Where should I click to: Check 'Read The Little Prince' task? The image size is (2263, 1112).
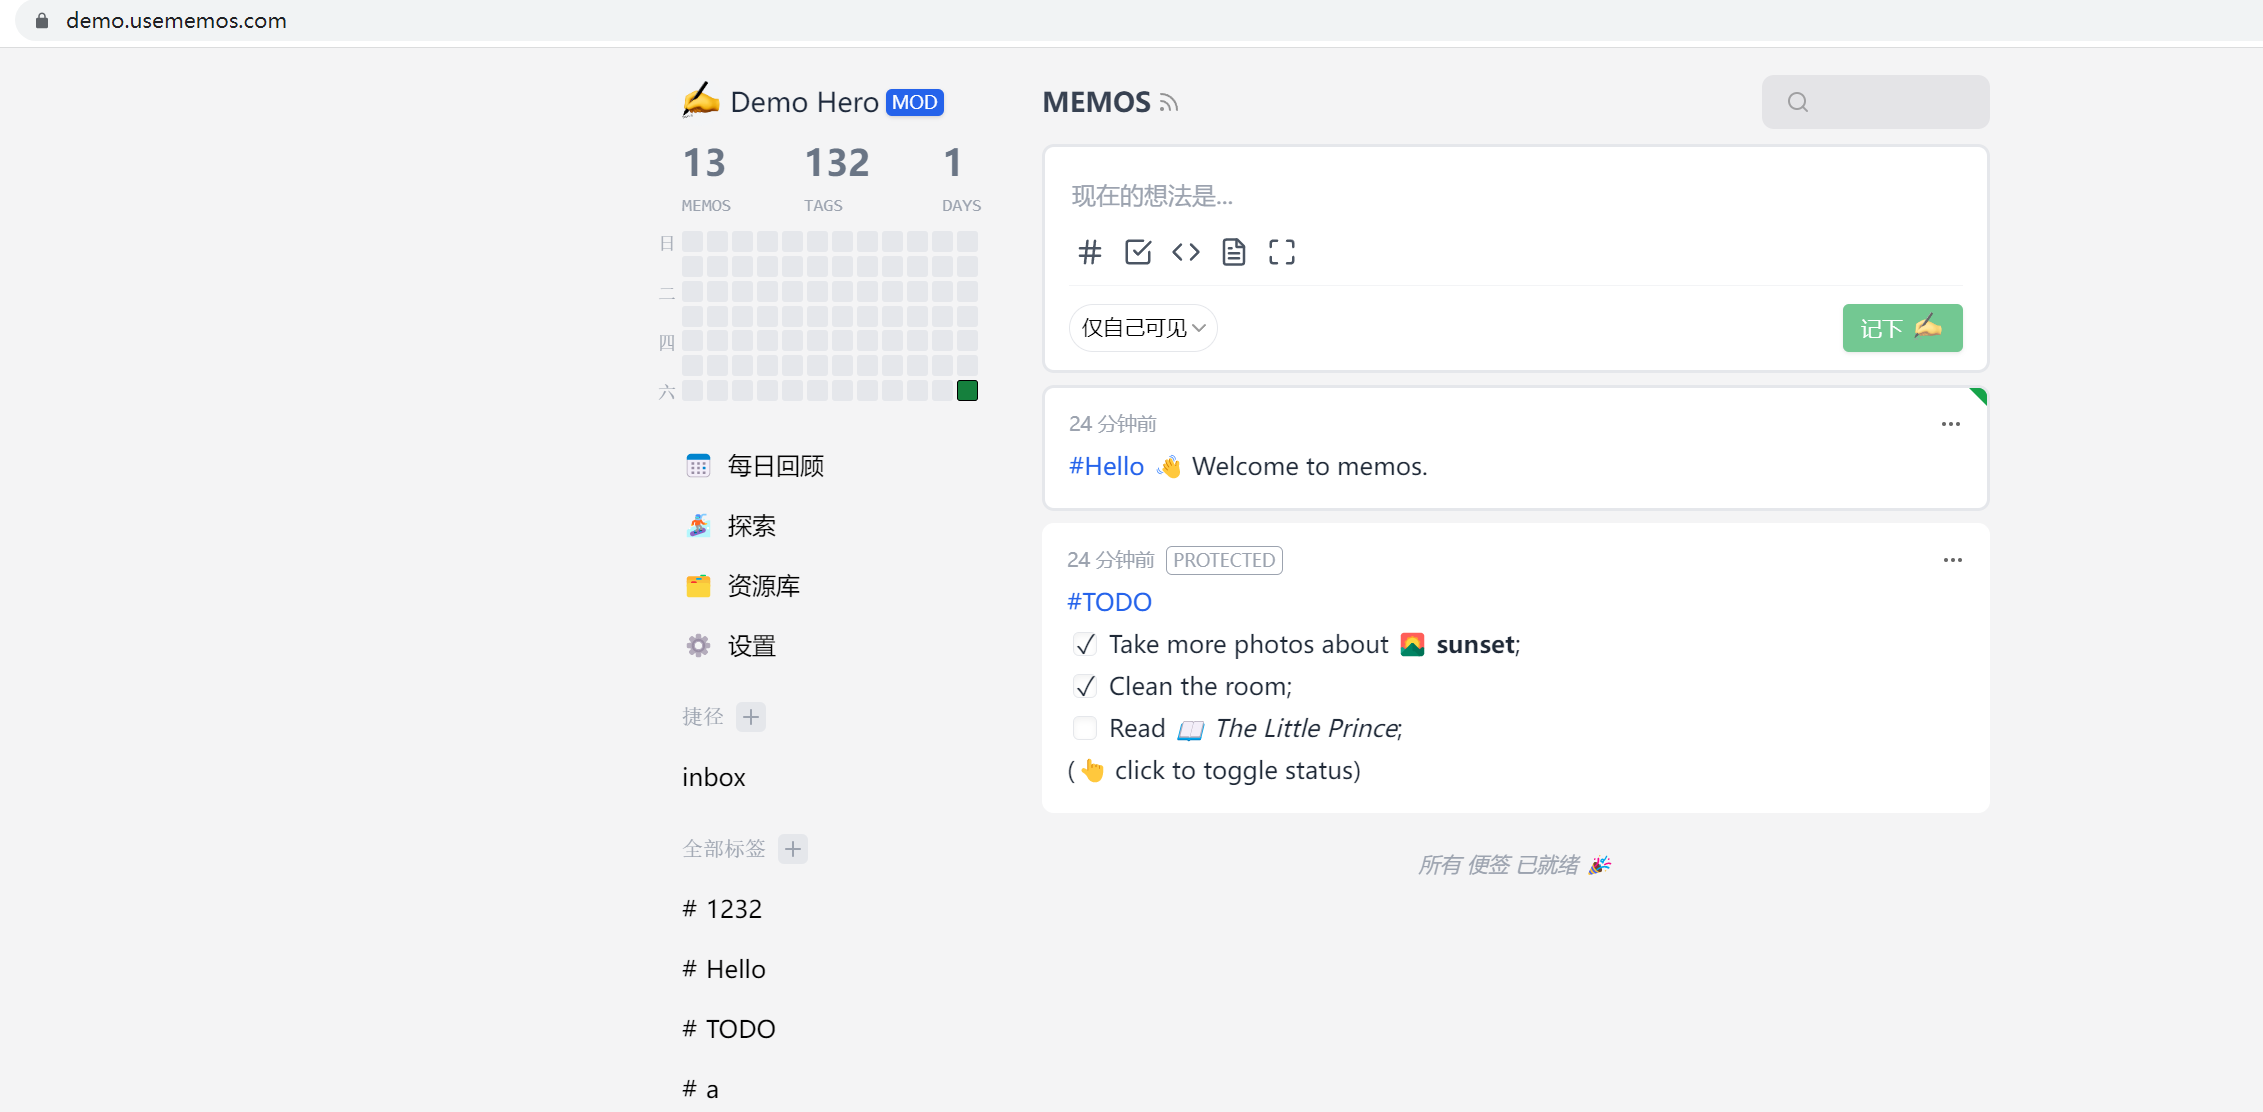(1084, 728)
